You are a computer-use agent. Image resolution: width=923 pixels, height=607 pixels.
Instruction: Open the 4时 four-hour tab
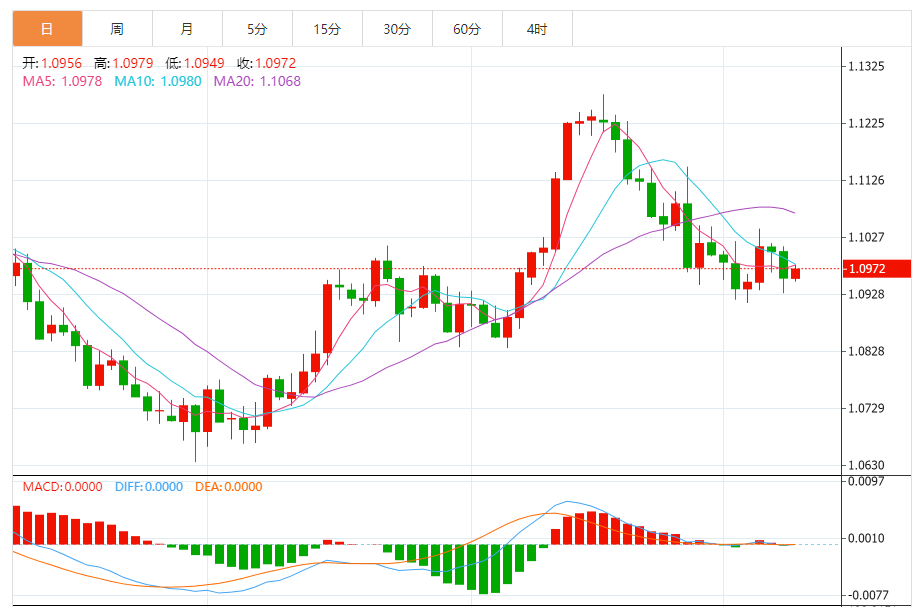[537, 29]
